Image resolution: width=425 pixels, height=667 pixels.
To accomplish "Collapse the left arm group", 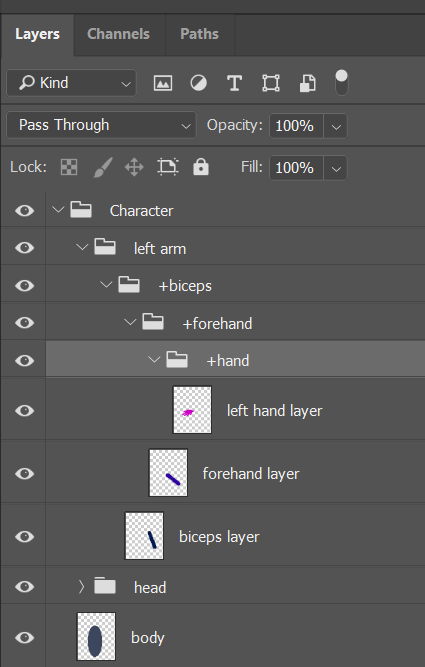I will [x=82, y=247].
